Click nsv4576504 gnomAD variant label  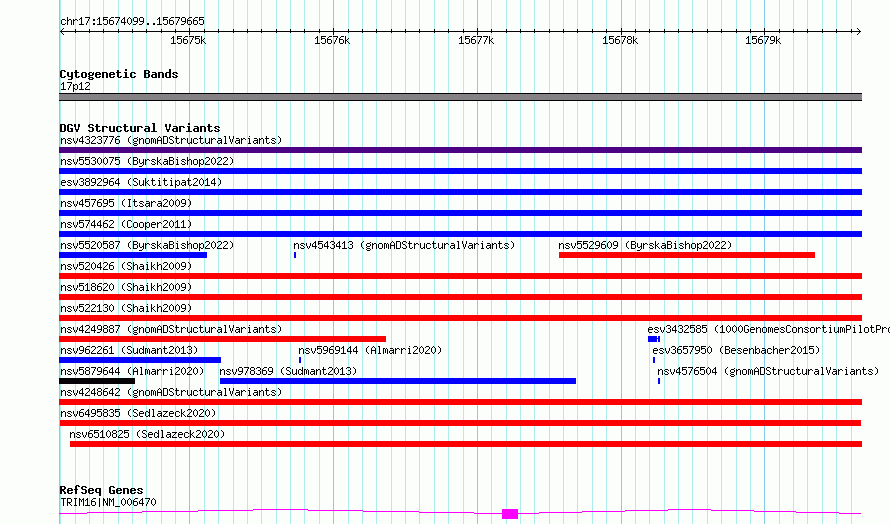[x=768, y=371]
